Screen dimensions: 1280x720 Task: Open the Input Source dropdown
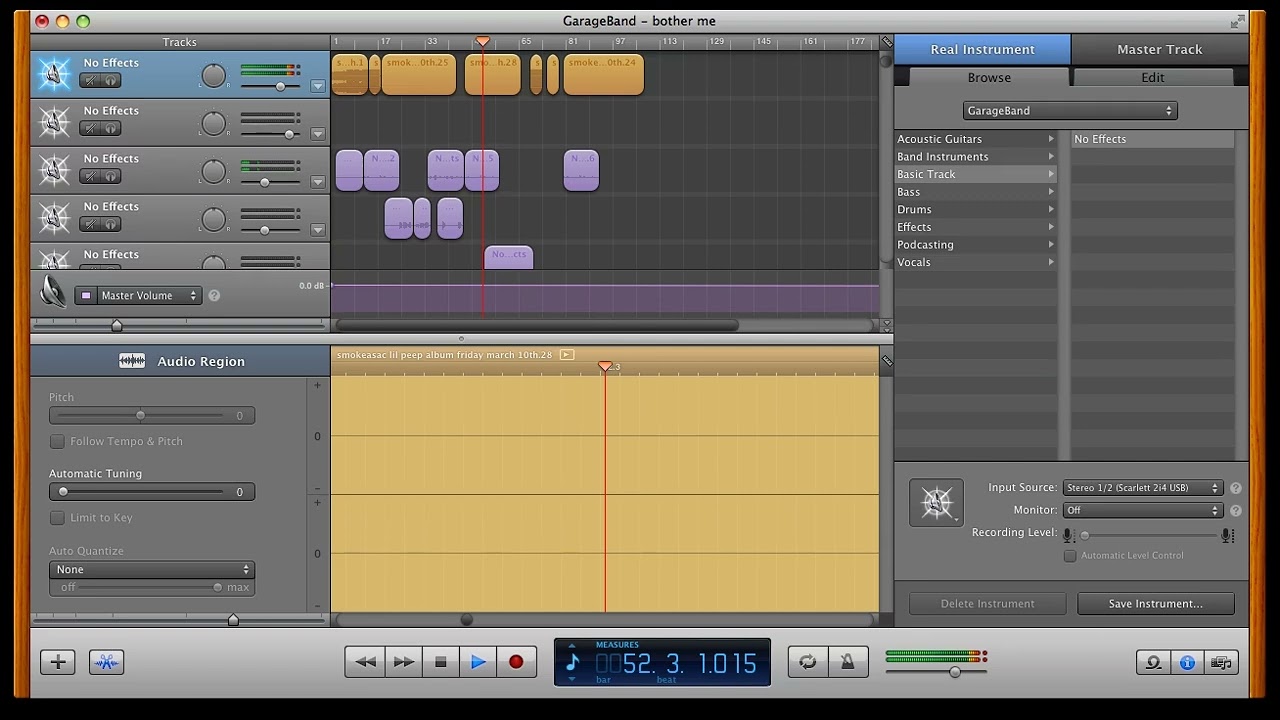(1143, 488)
